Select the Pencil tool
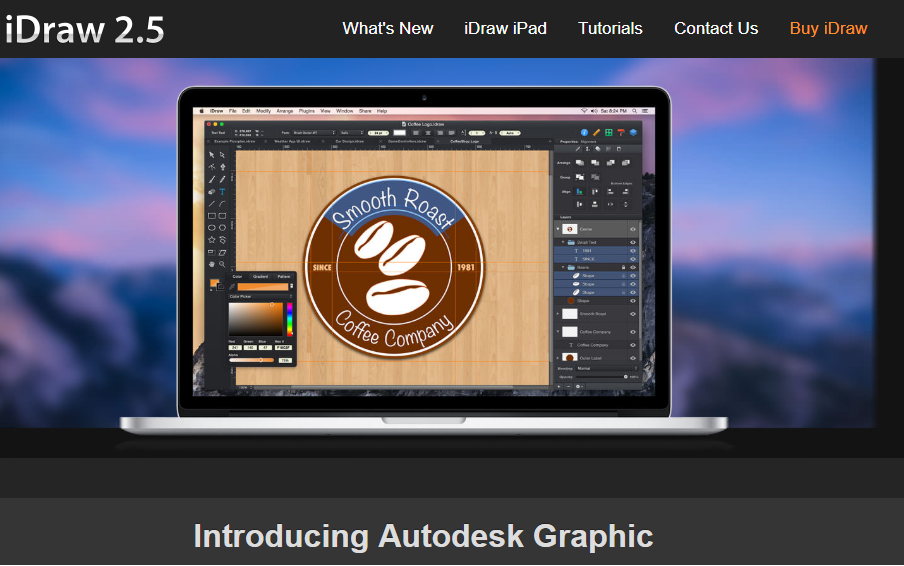 click(x=223, y=179)
